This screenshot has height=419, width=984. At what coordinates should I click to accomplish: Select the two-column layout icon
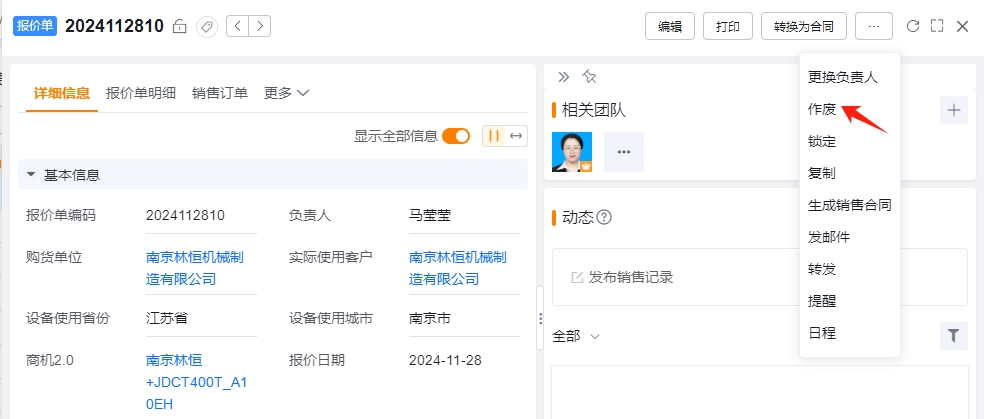[494, 136]
